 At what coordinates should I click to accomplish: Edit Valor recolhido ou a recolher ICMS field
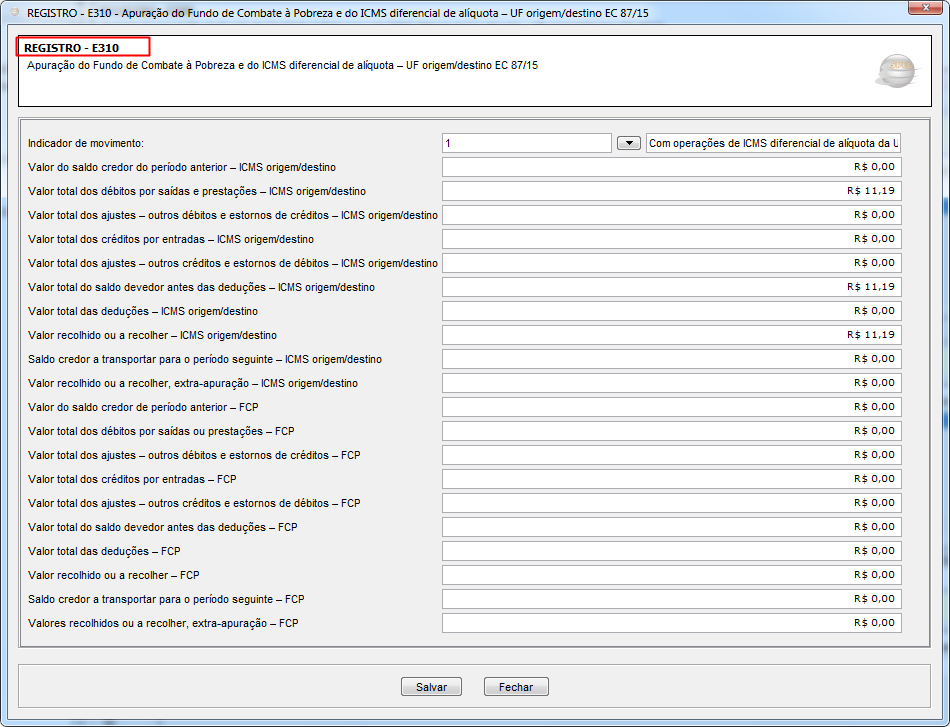(x=671, y=335)
